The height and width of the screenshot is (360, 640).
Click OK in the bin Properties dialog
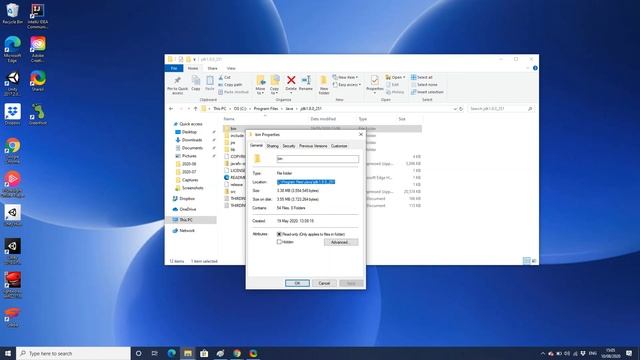click(x=297, y=283)
